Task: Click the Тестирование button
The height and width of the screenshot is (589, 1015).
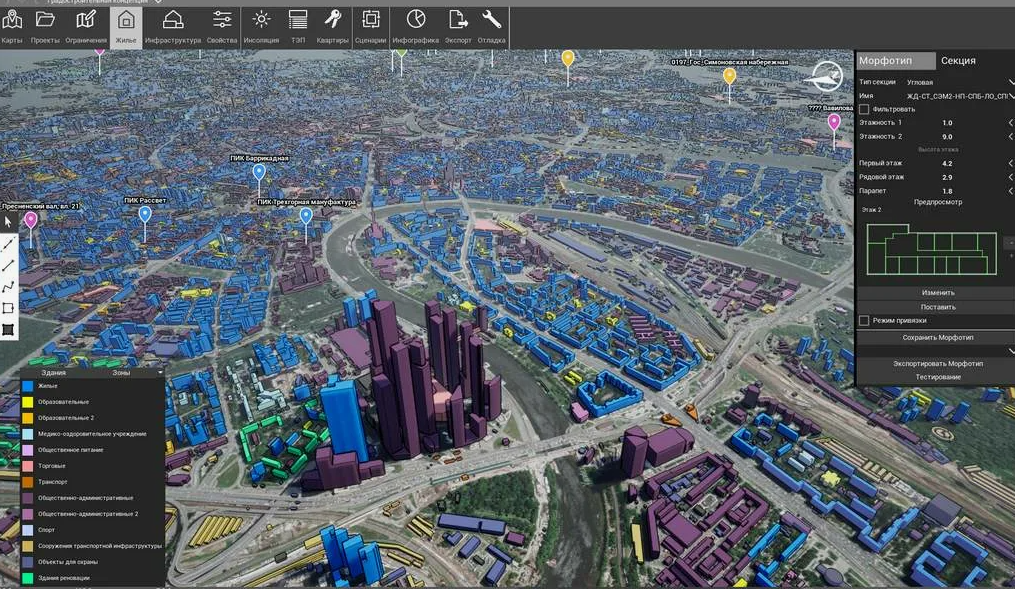Action: point(937,377)
